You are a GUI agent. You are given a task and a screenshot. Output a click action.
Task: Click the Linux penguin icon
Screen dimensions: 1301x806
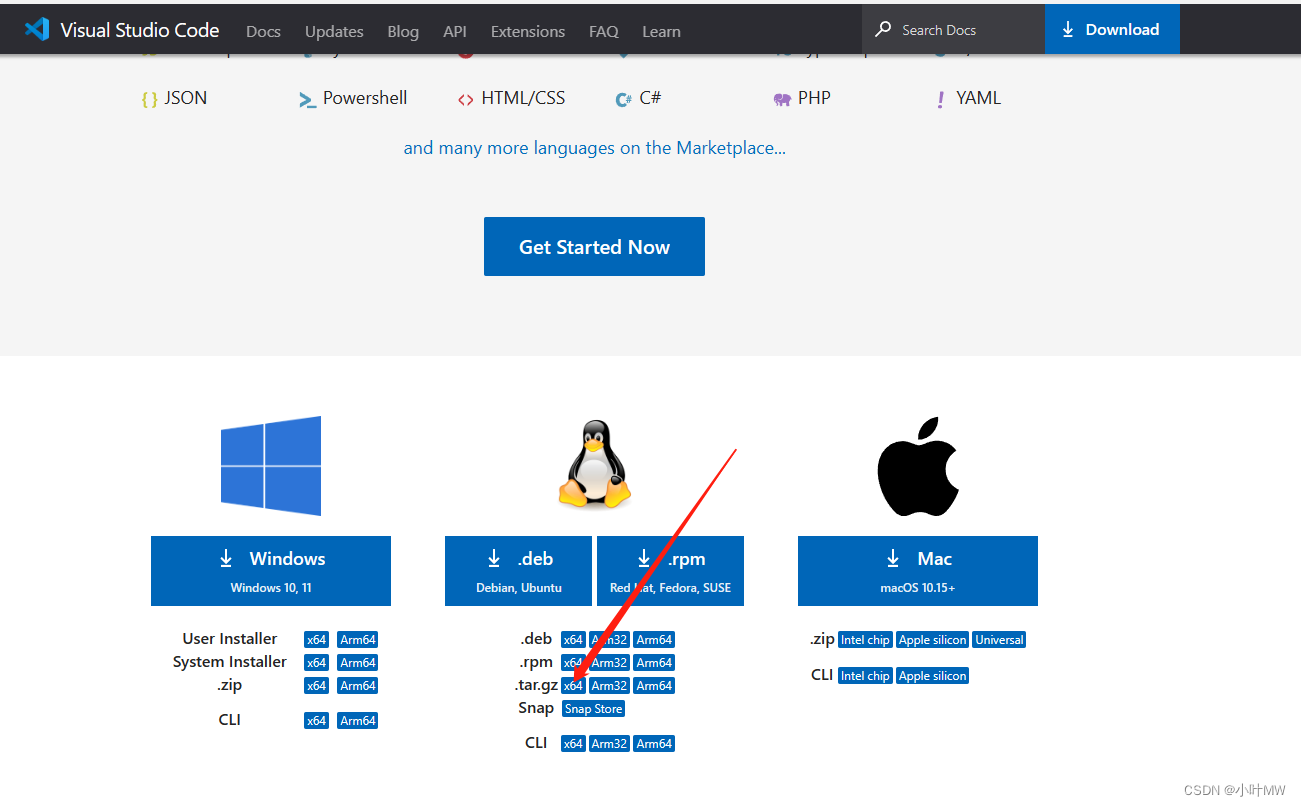click(594, 462)
